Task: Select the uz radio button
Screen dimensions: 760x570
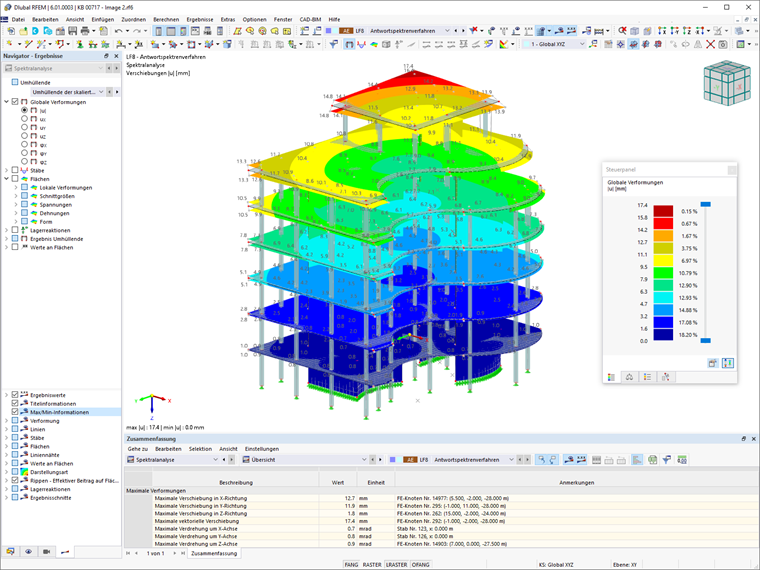Action: 24,136
